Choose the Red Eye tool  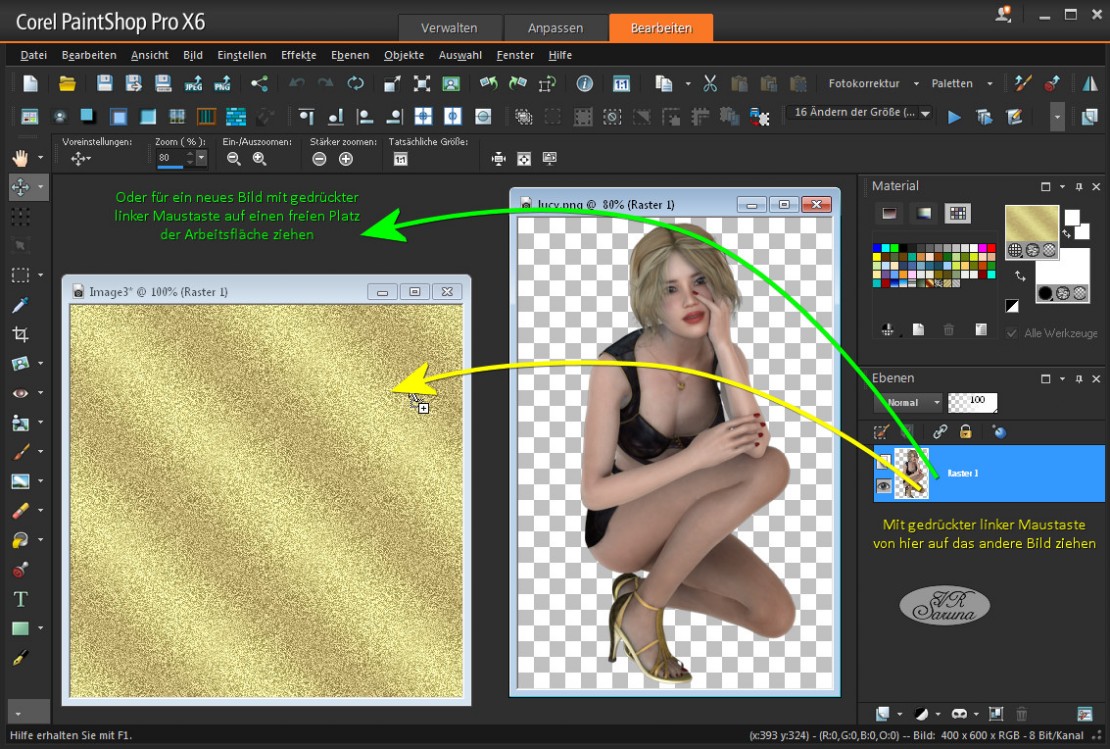[21, 392]
